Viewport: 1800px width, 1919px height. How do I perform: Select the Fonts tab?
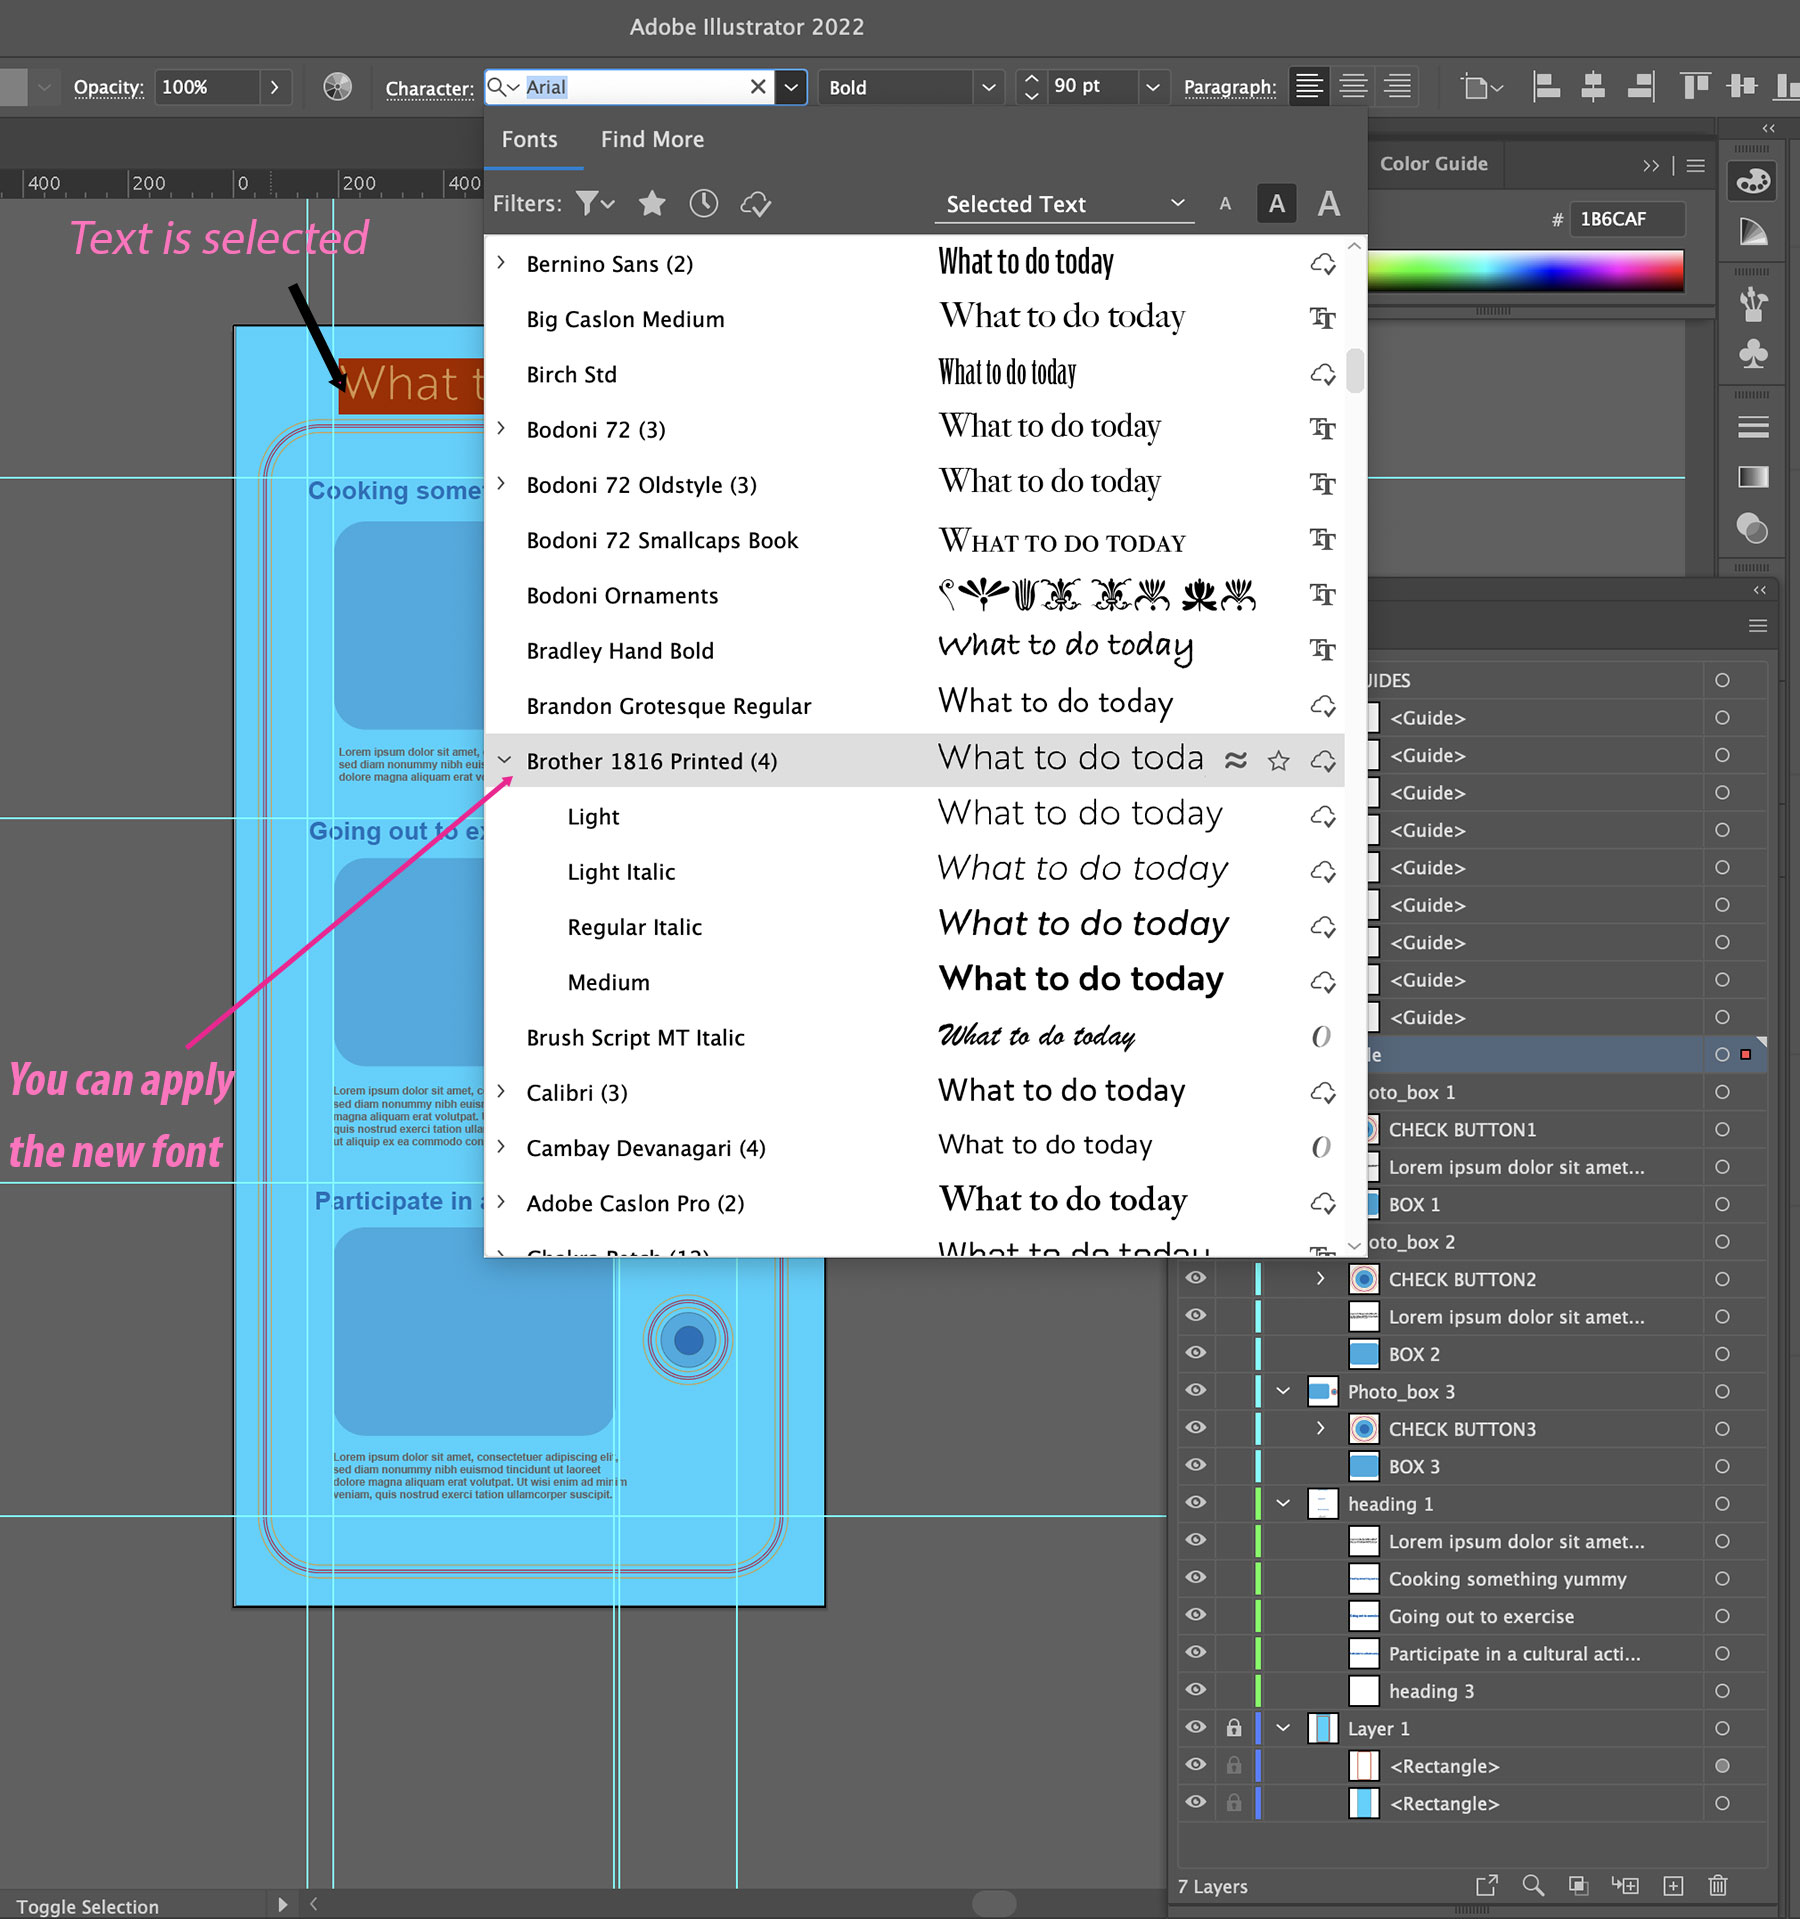(x=529, y=140)
